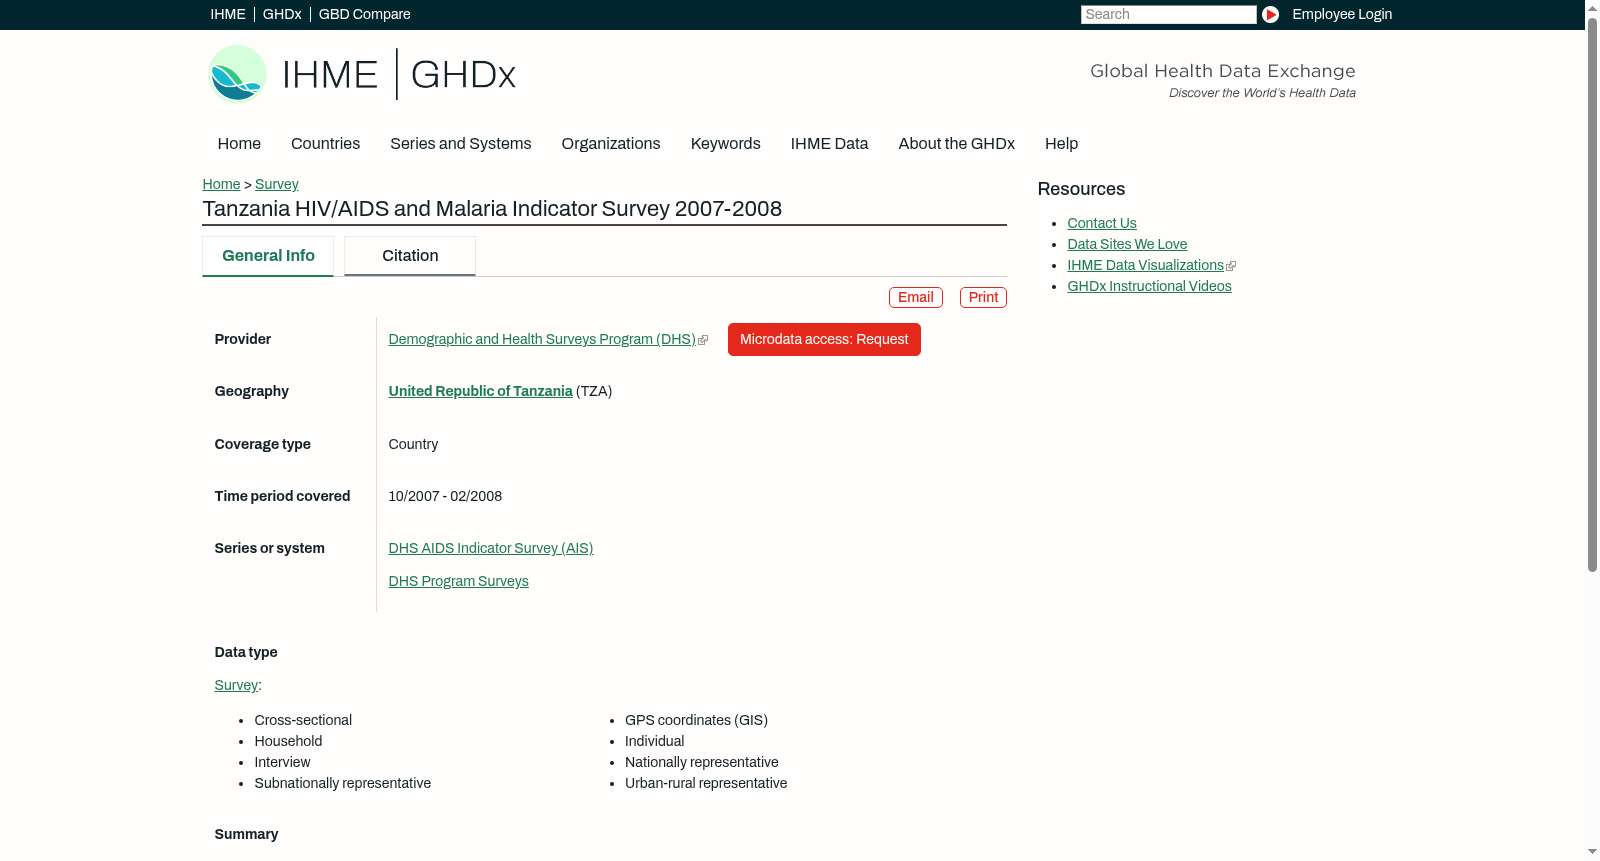Open the Countries menu item

[325, 144]
